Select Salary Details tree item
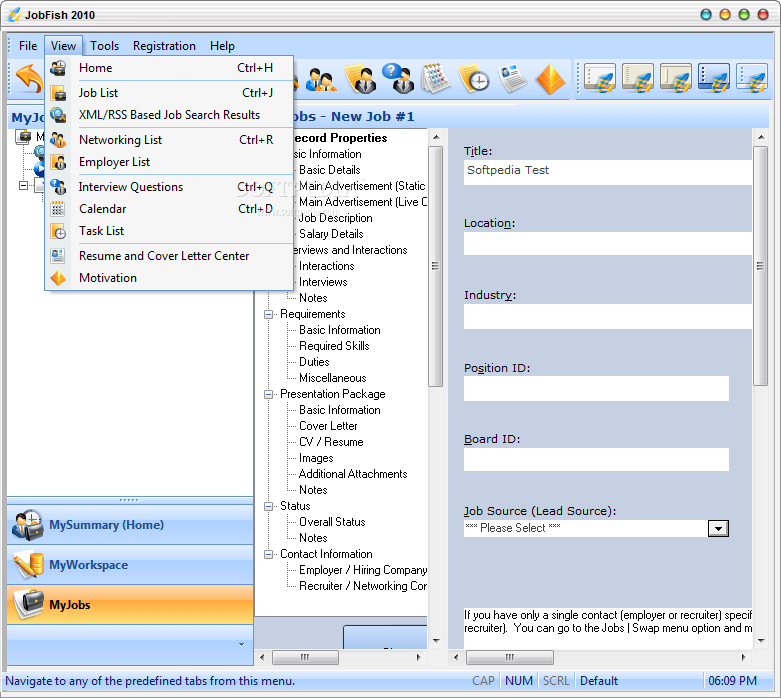 pyautogui.click(x=331, y=234)
